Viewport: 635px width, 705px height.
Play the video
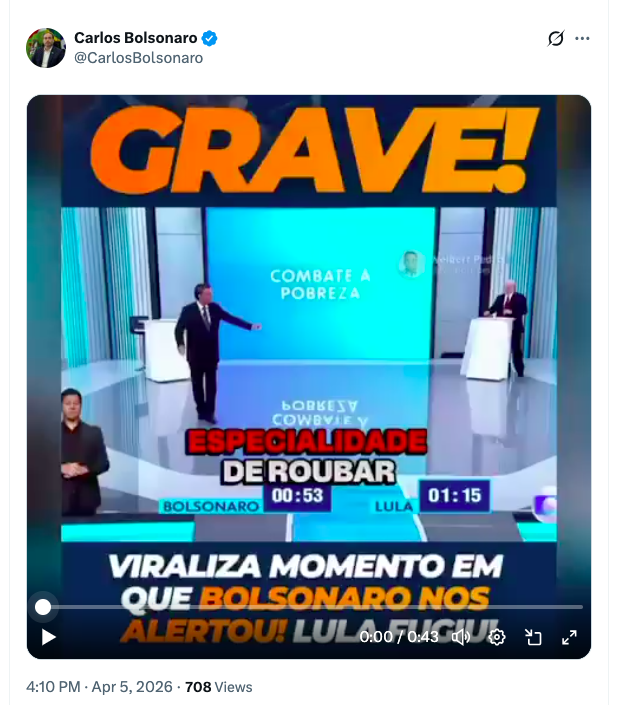point(49,637)
